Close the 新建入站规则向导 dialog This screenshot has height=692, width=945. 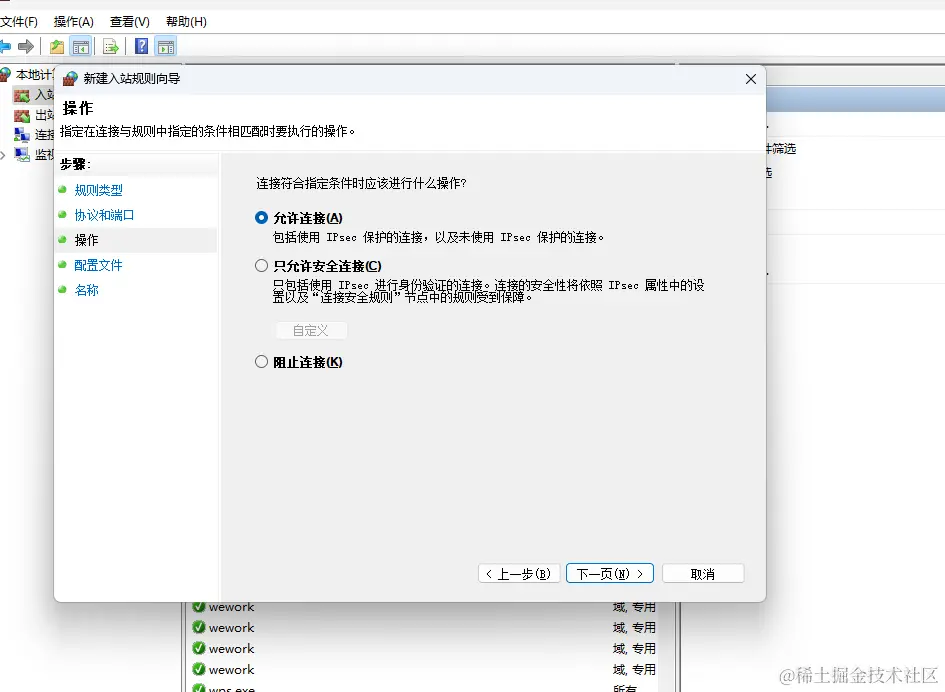coord(751,79)
